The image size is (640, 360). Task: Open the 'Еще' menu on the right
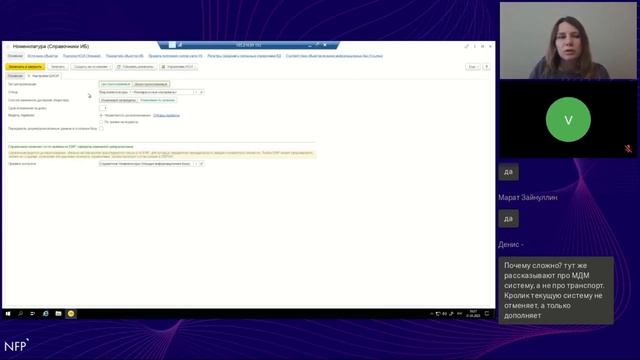point(473,67)
